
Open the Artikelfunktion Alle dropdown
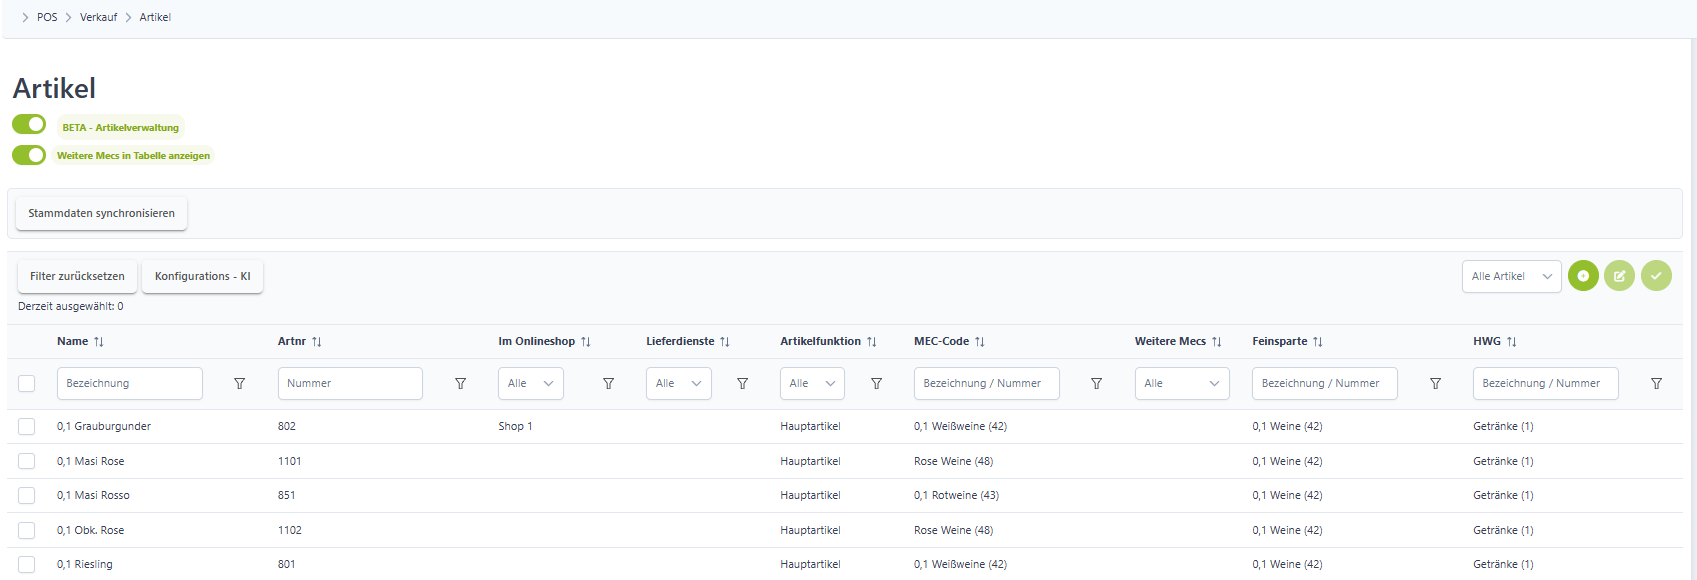coord(813,383)
